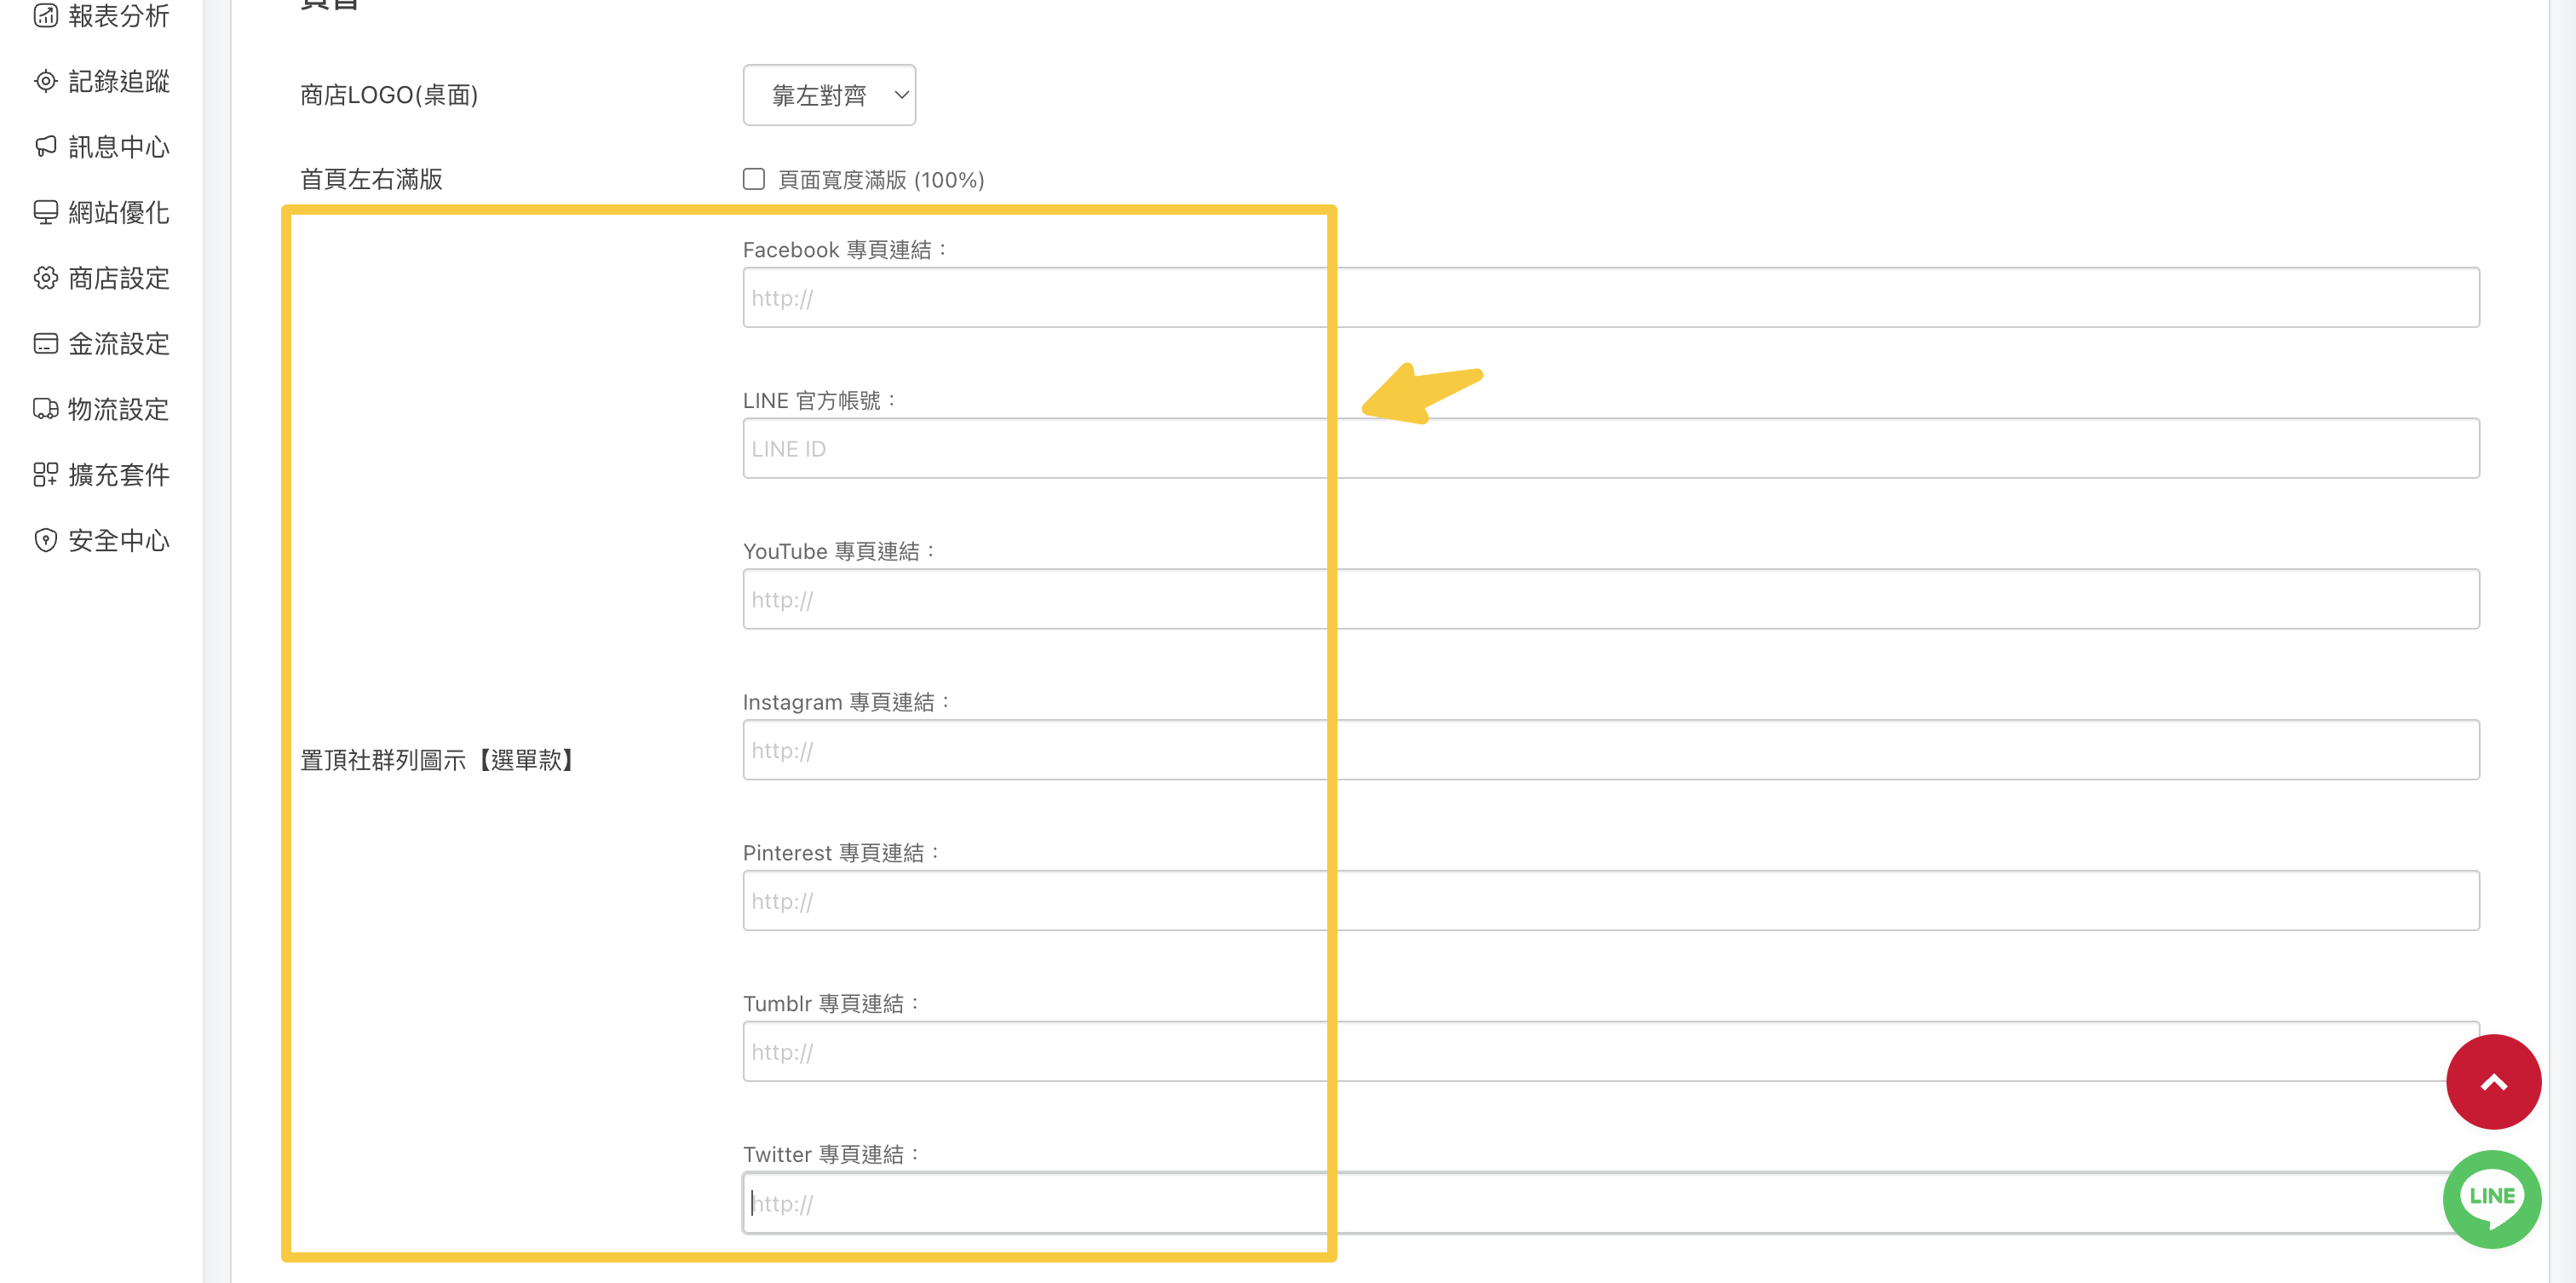
Task: Click the LINE 官方帳號 ID field
Action: point(1610,449)
